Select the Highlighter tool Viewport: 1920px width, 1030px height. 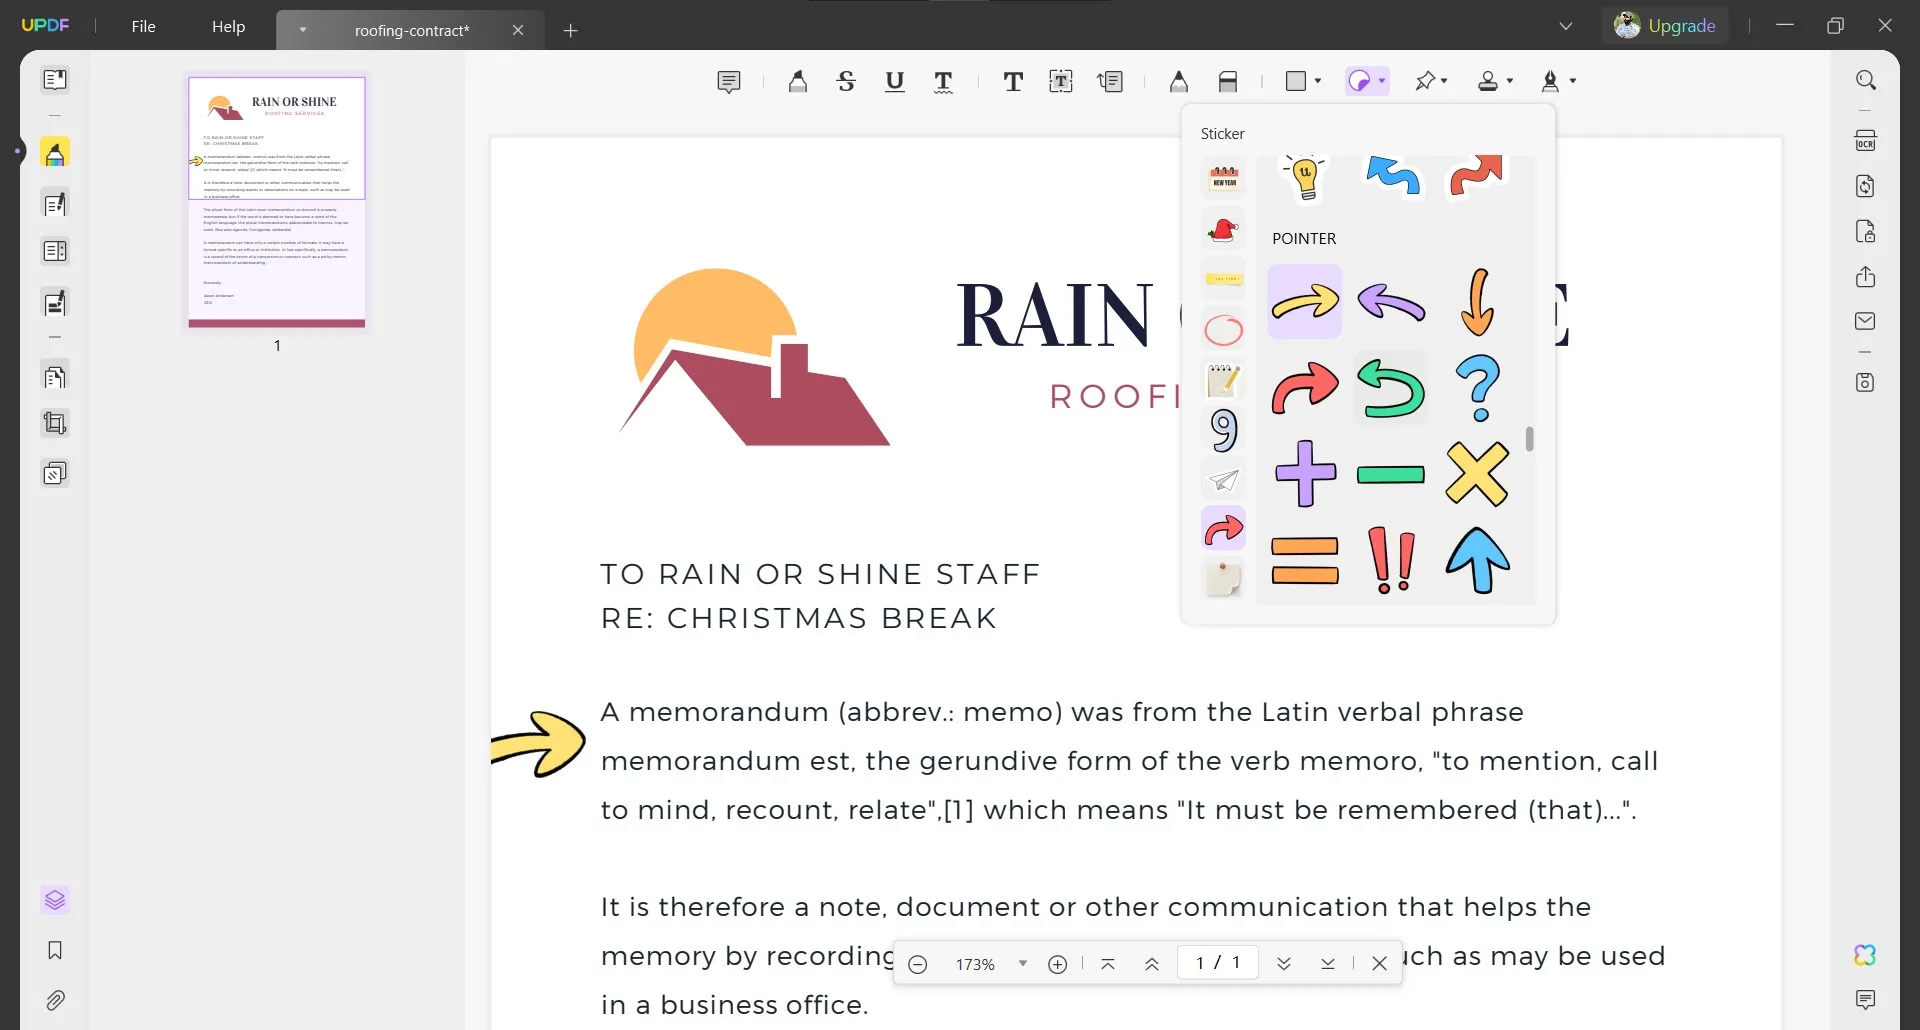797,81
